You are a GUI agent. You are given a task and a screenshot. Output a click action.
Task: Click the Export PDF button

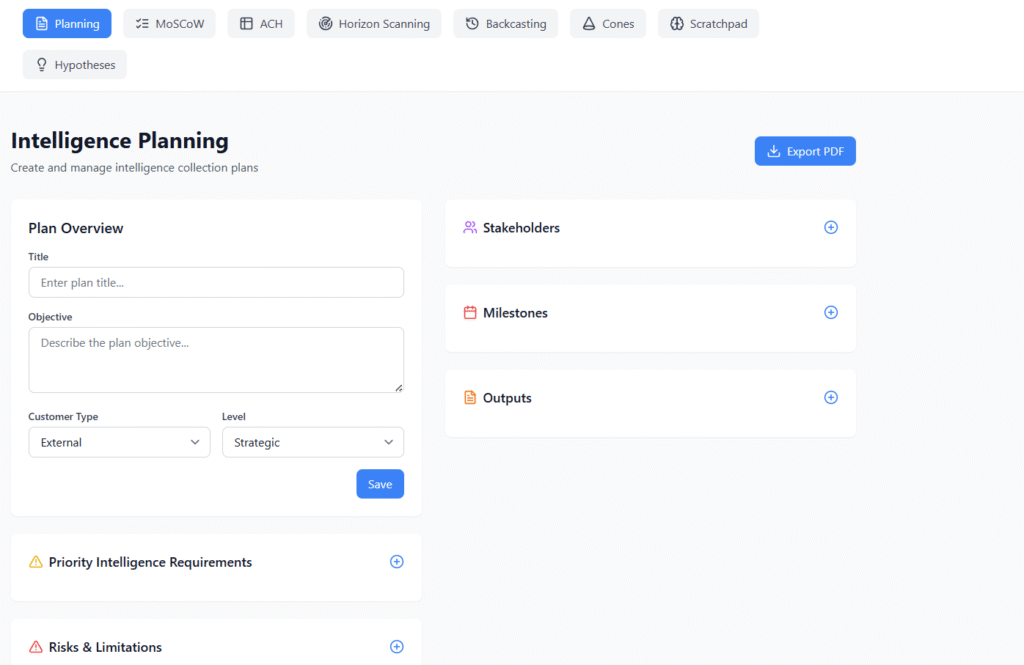coord(805,151)
